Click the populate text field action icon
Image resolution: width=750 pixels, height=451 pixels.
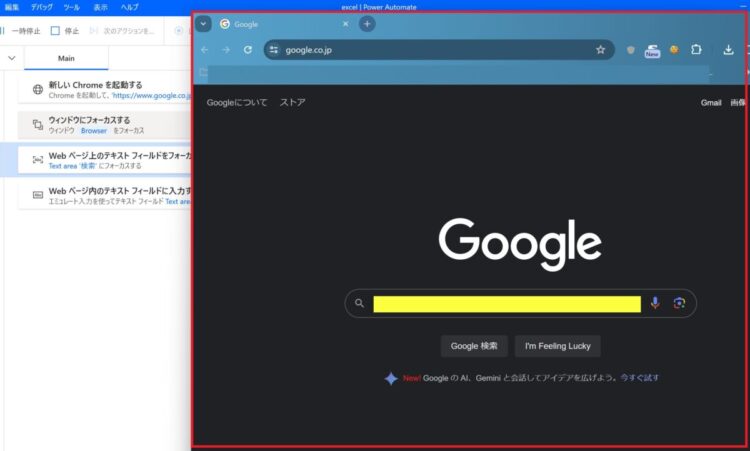click(x=38, y=195)
